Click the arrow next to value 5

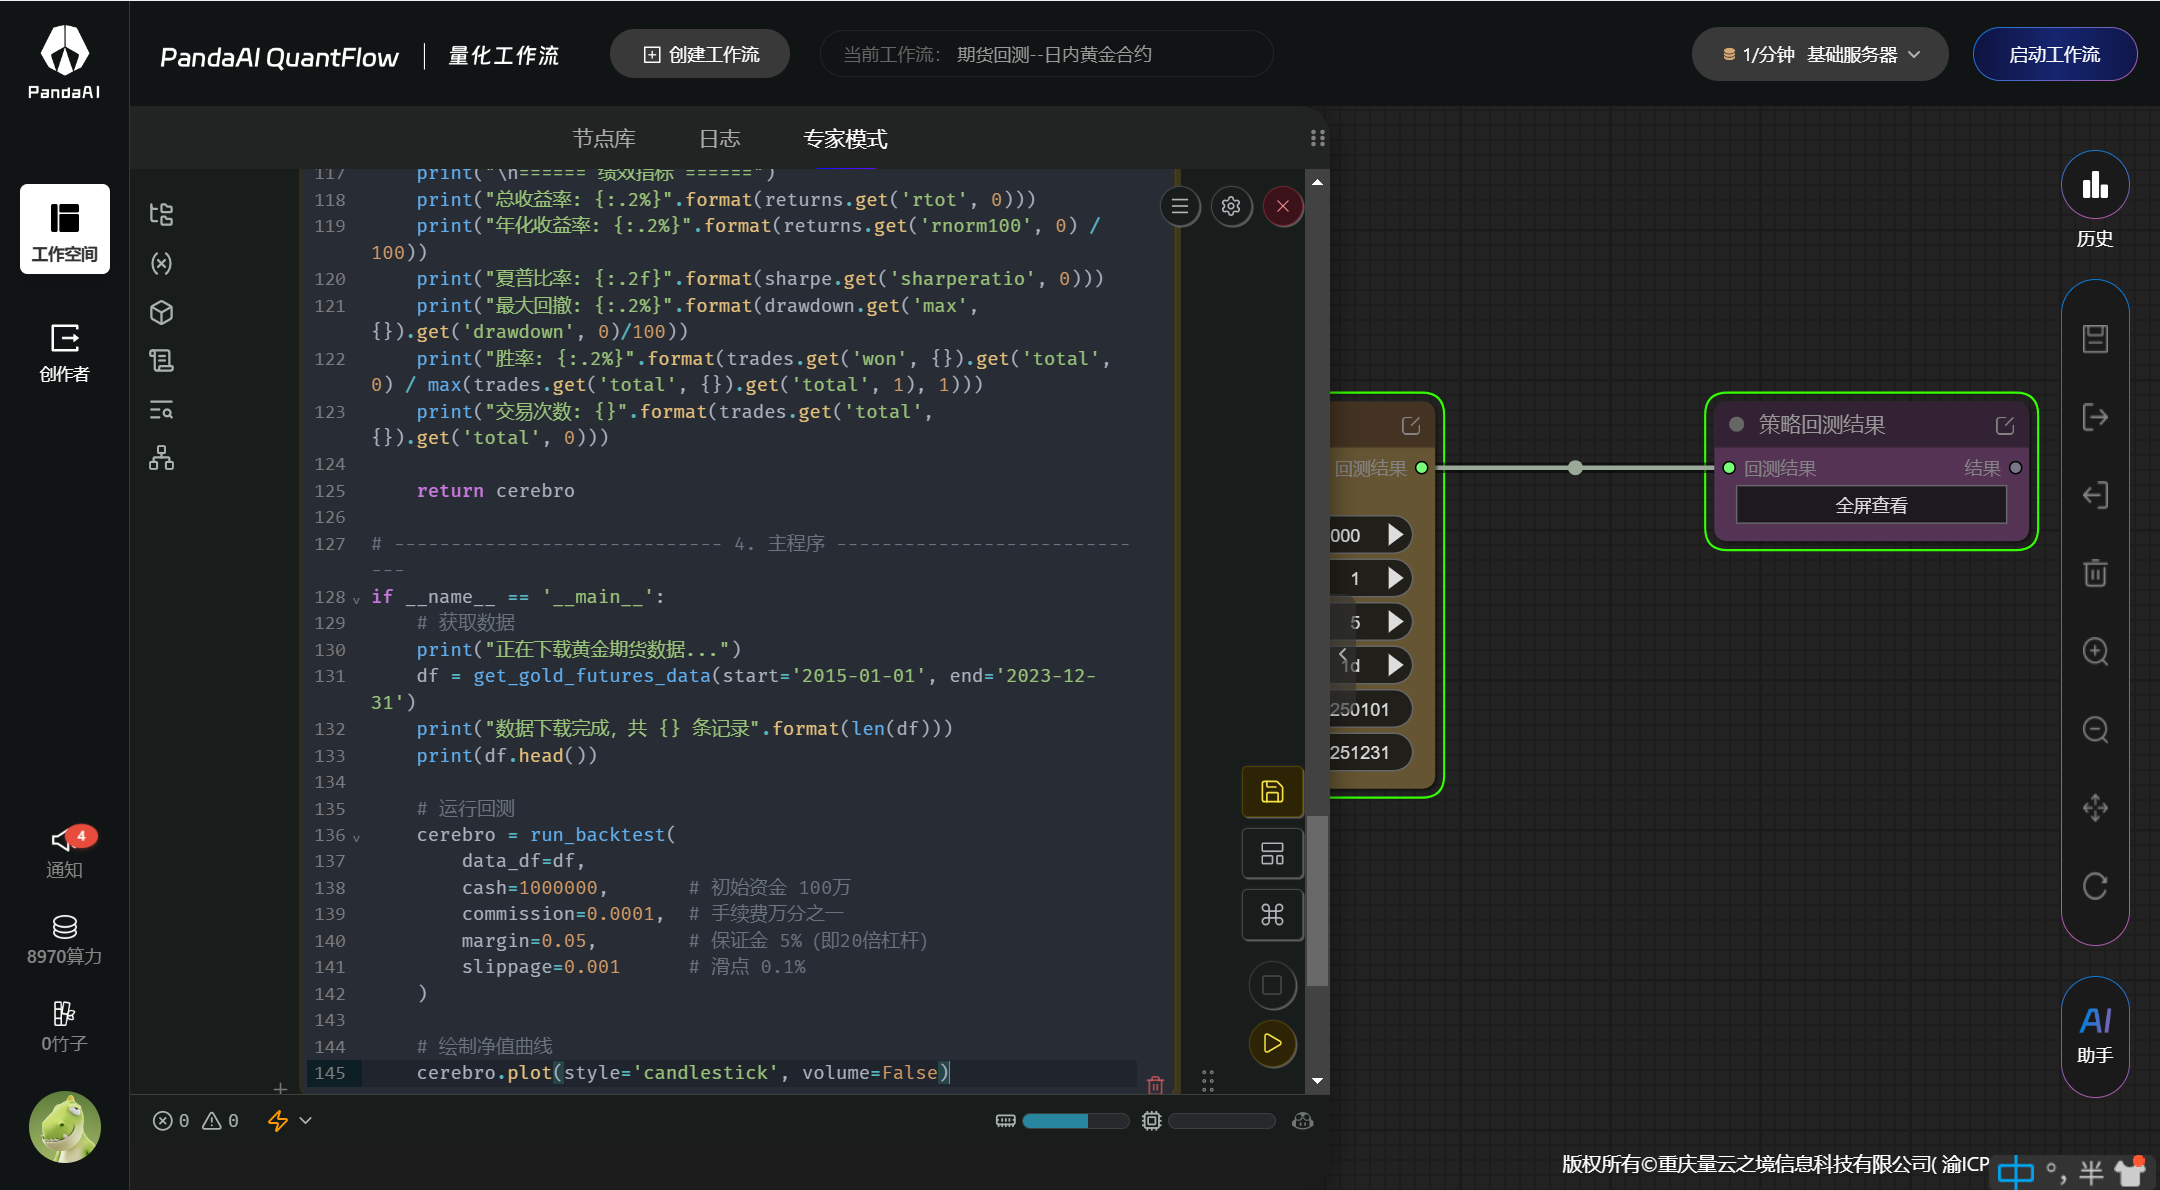(x=1396, y=622)
